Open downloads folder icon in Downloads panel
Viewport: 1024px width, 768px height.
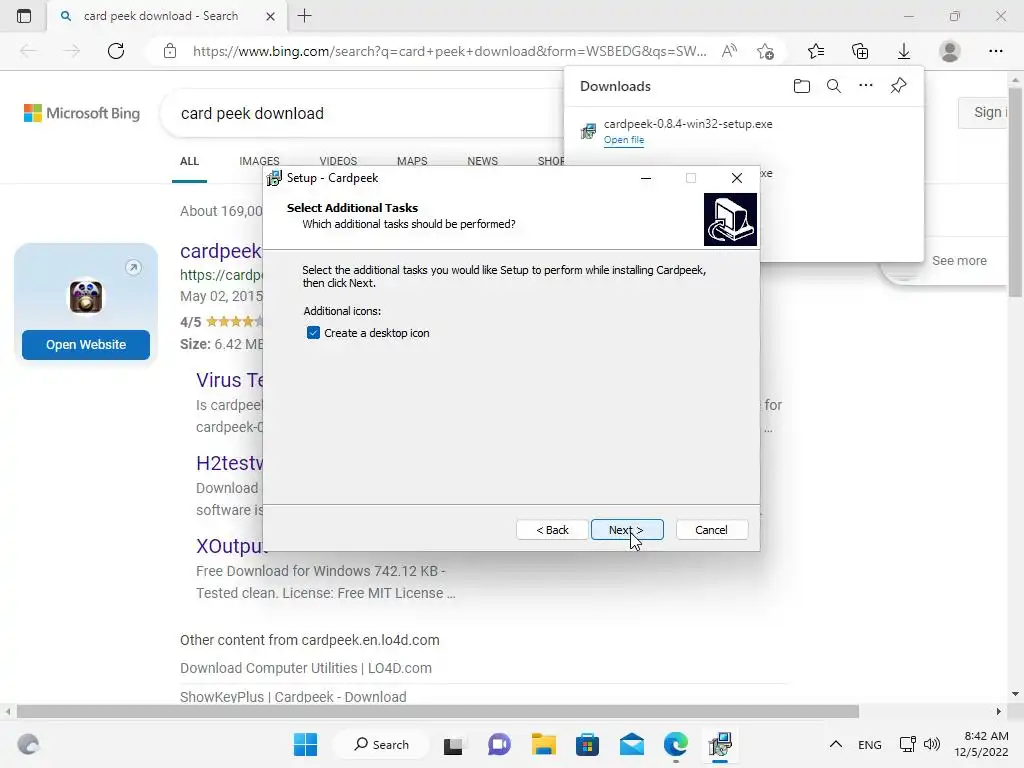coord(801,86)
